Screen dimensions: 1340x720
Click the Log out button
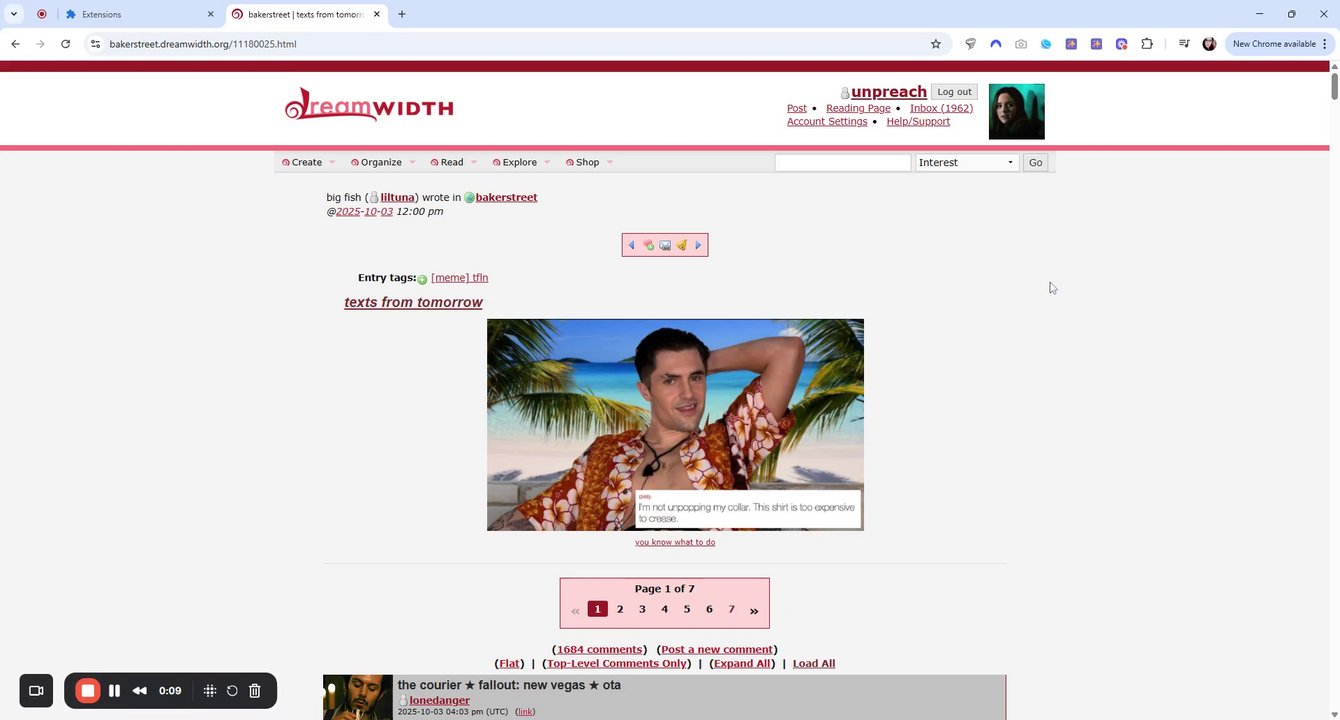pos(954,92)
